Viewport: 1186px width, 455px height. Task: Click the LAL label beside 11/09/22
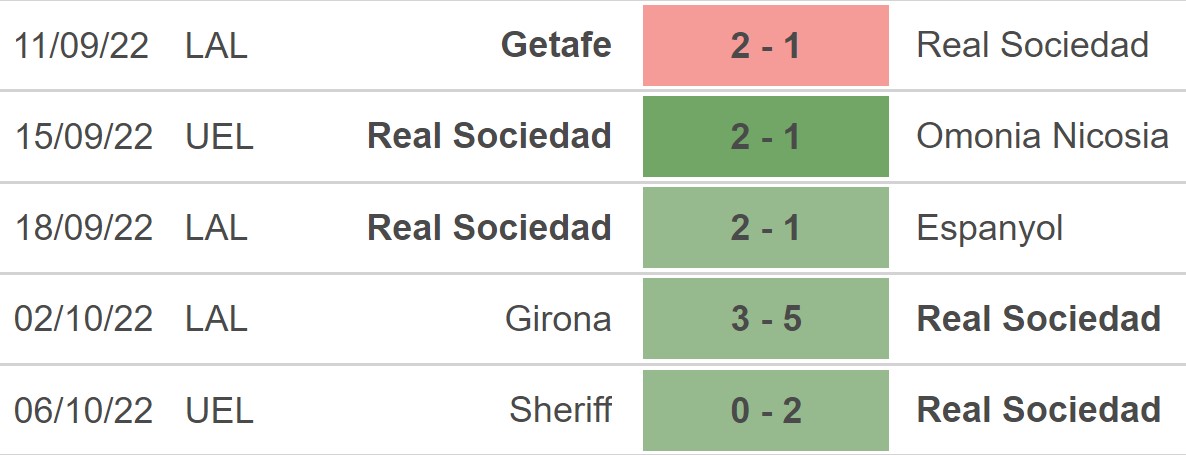point(216,46)
